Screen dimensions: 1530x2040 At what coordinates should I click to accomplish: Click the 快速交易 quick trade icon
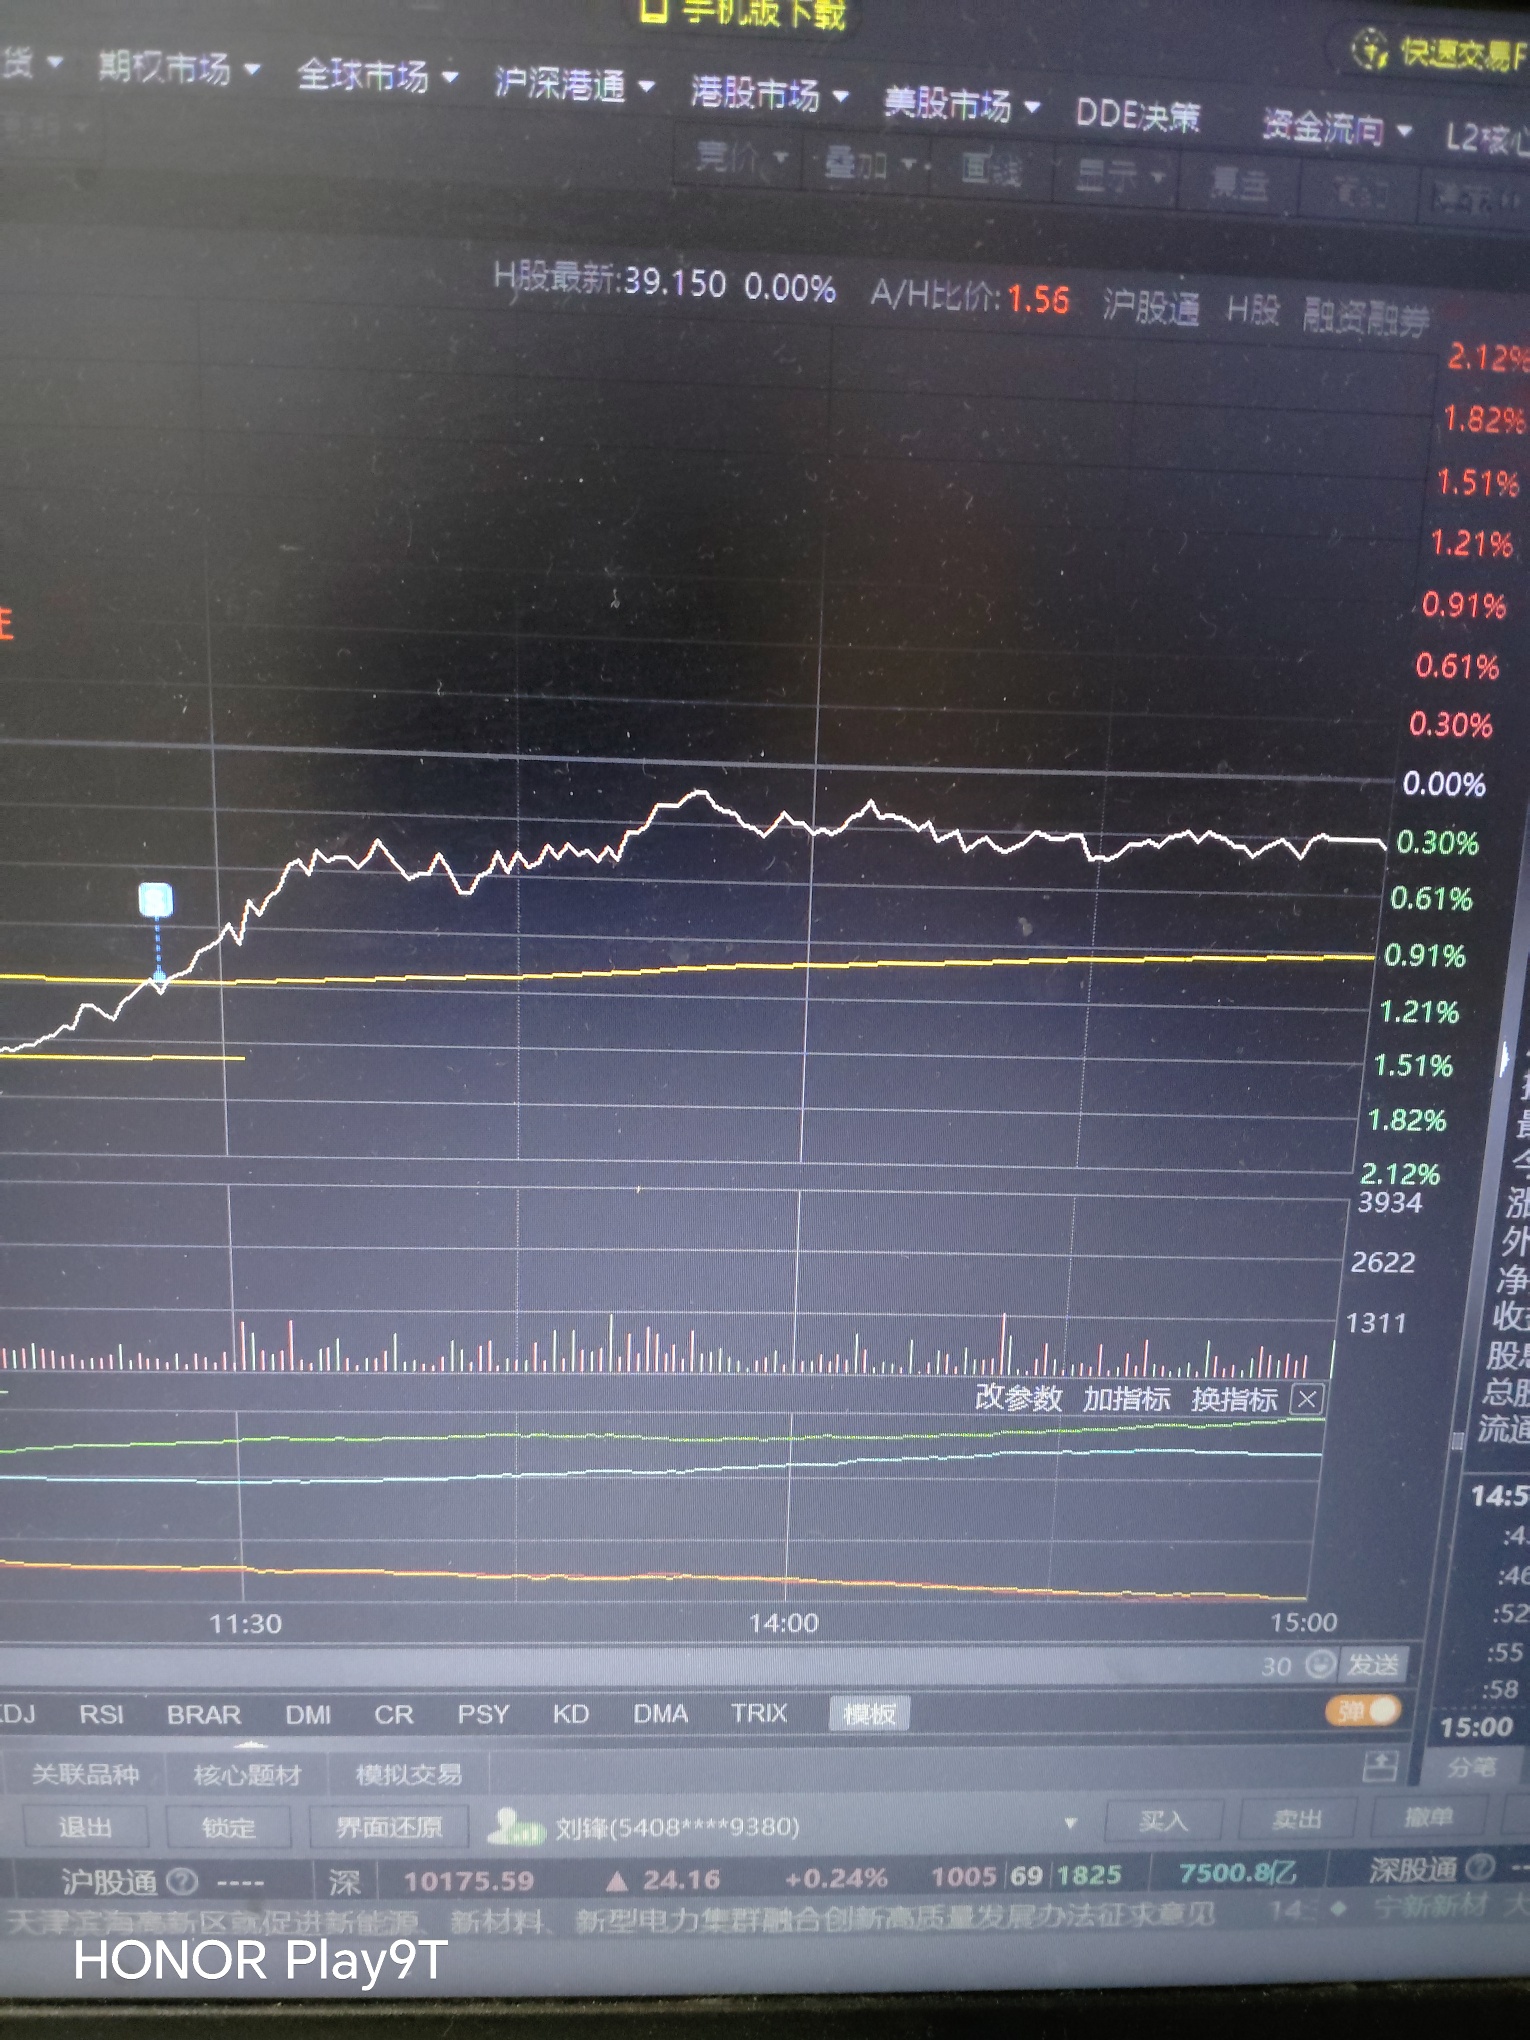tap(1370, 48)
